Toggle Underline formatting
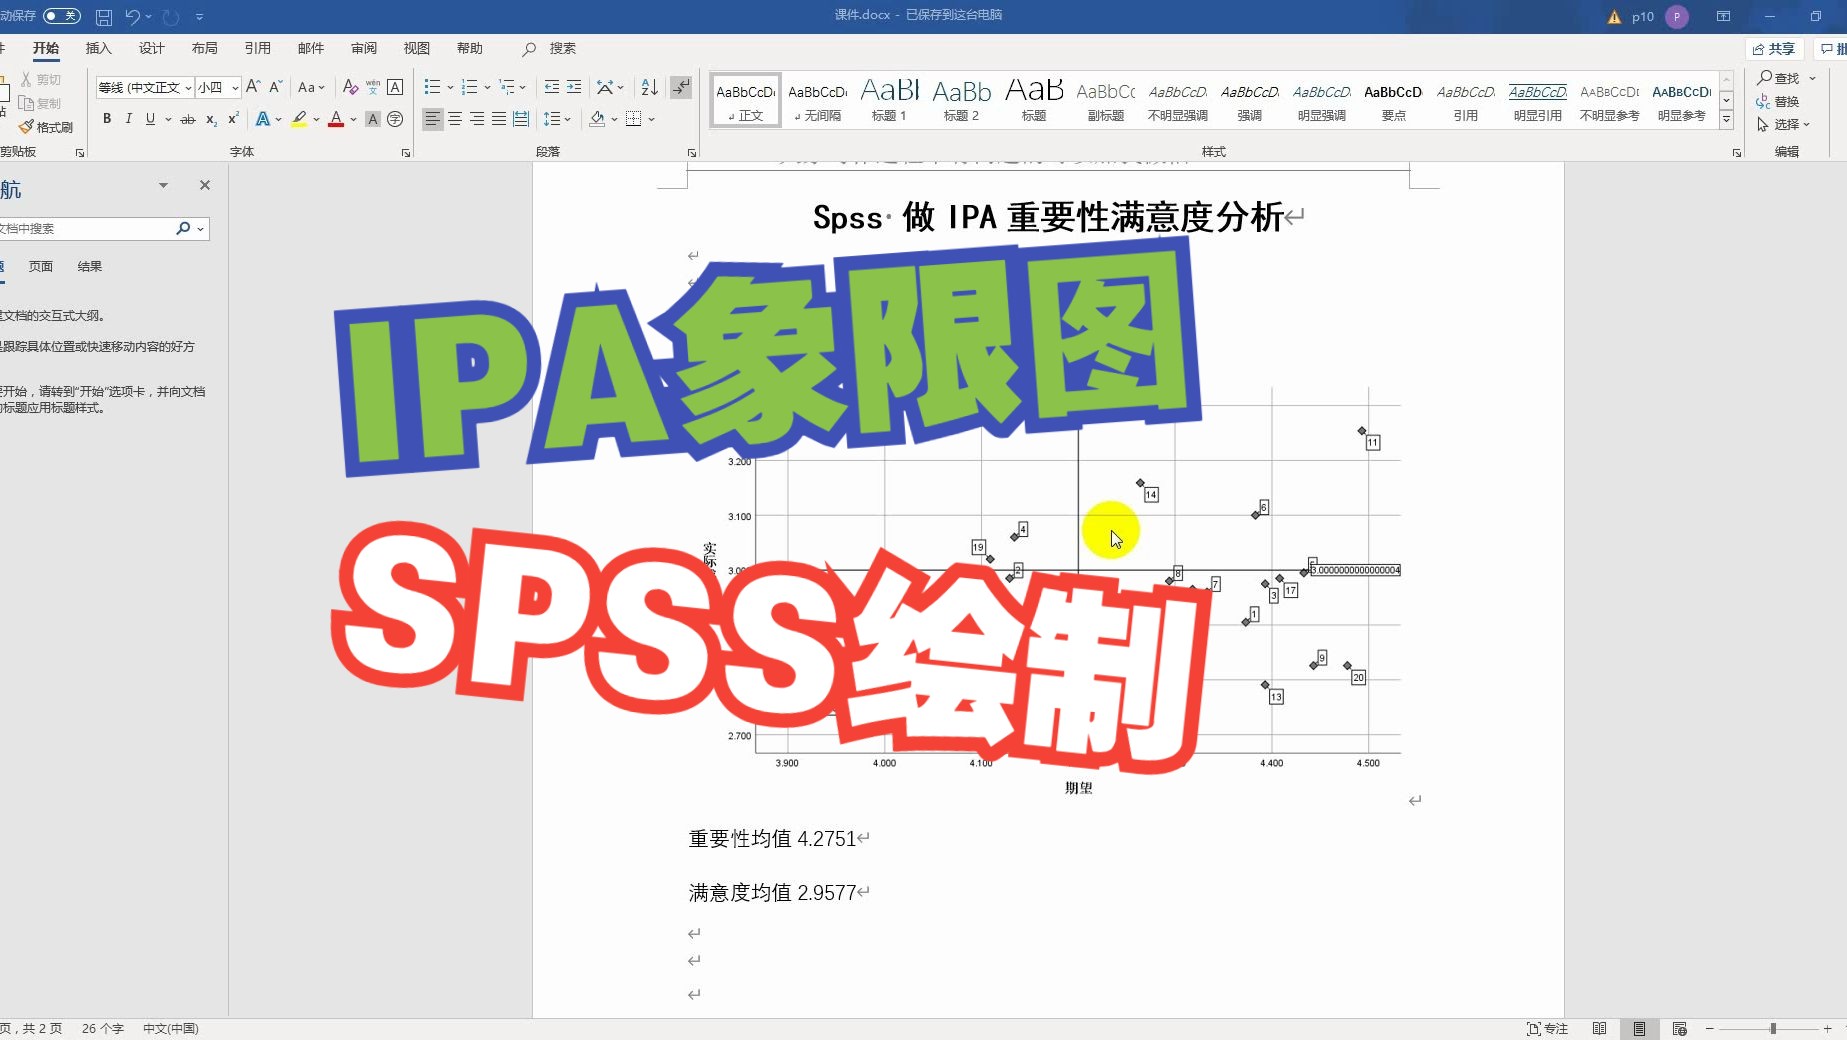 point(150,119)
